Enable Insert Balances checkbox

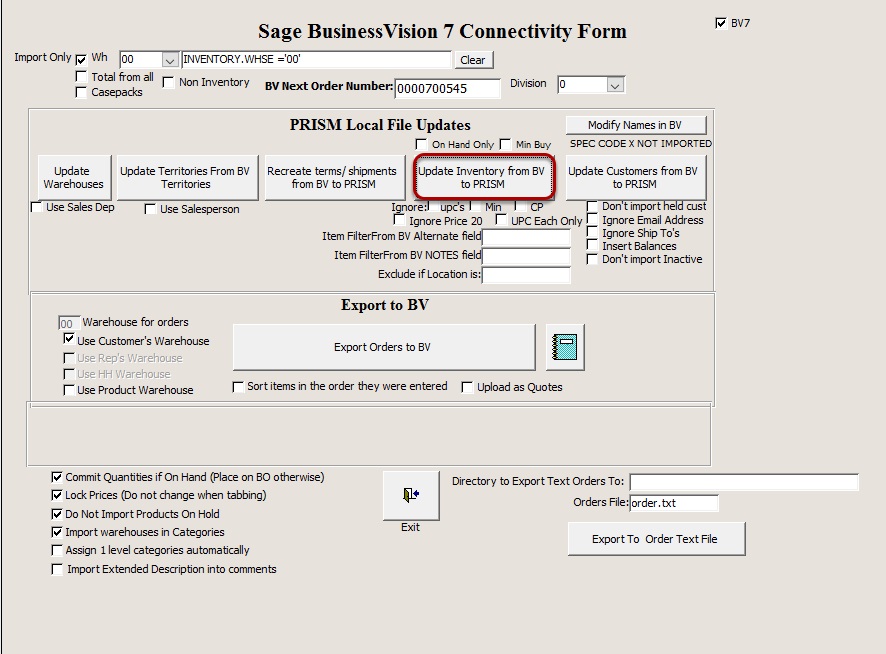click(x=592, y=245)
